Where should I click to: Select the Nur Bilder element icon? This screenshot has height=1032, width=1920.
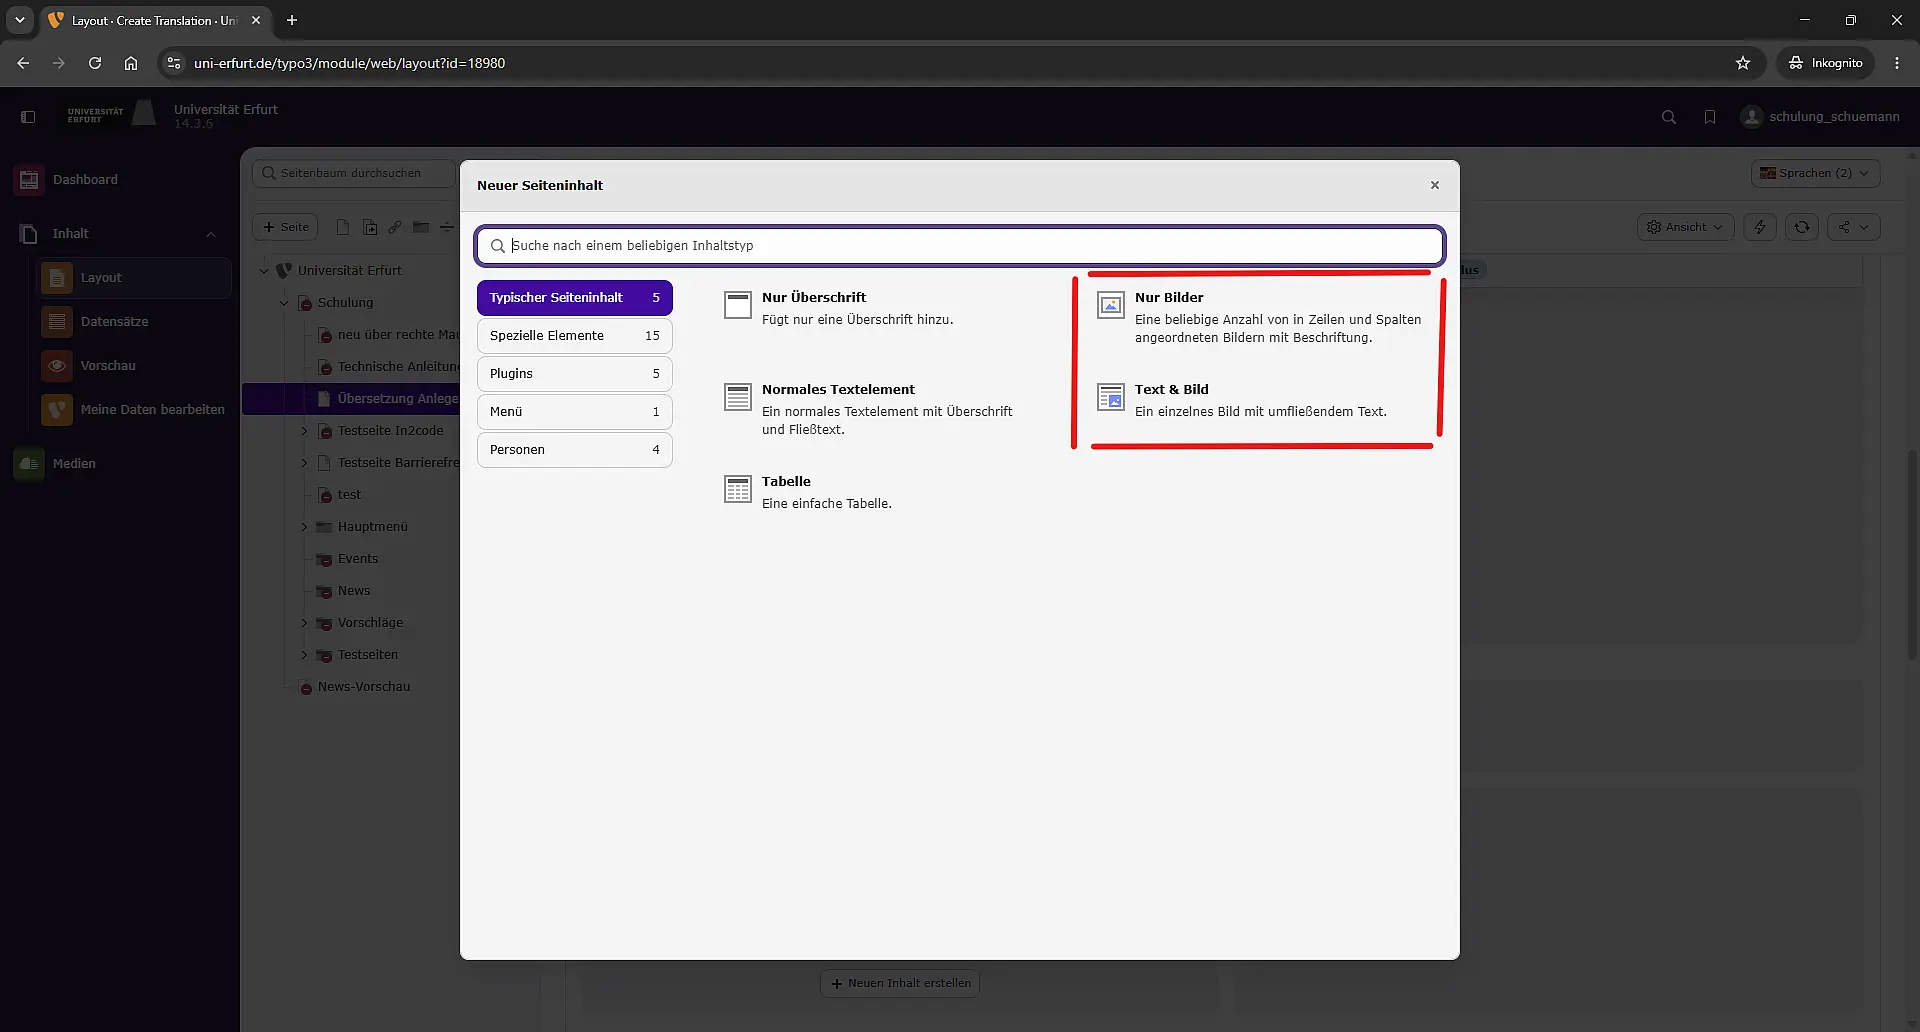(x=1111, y=305)
